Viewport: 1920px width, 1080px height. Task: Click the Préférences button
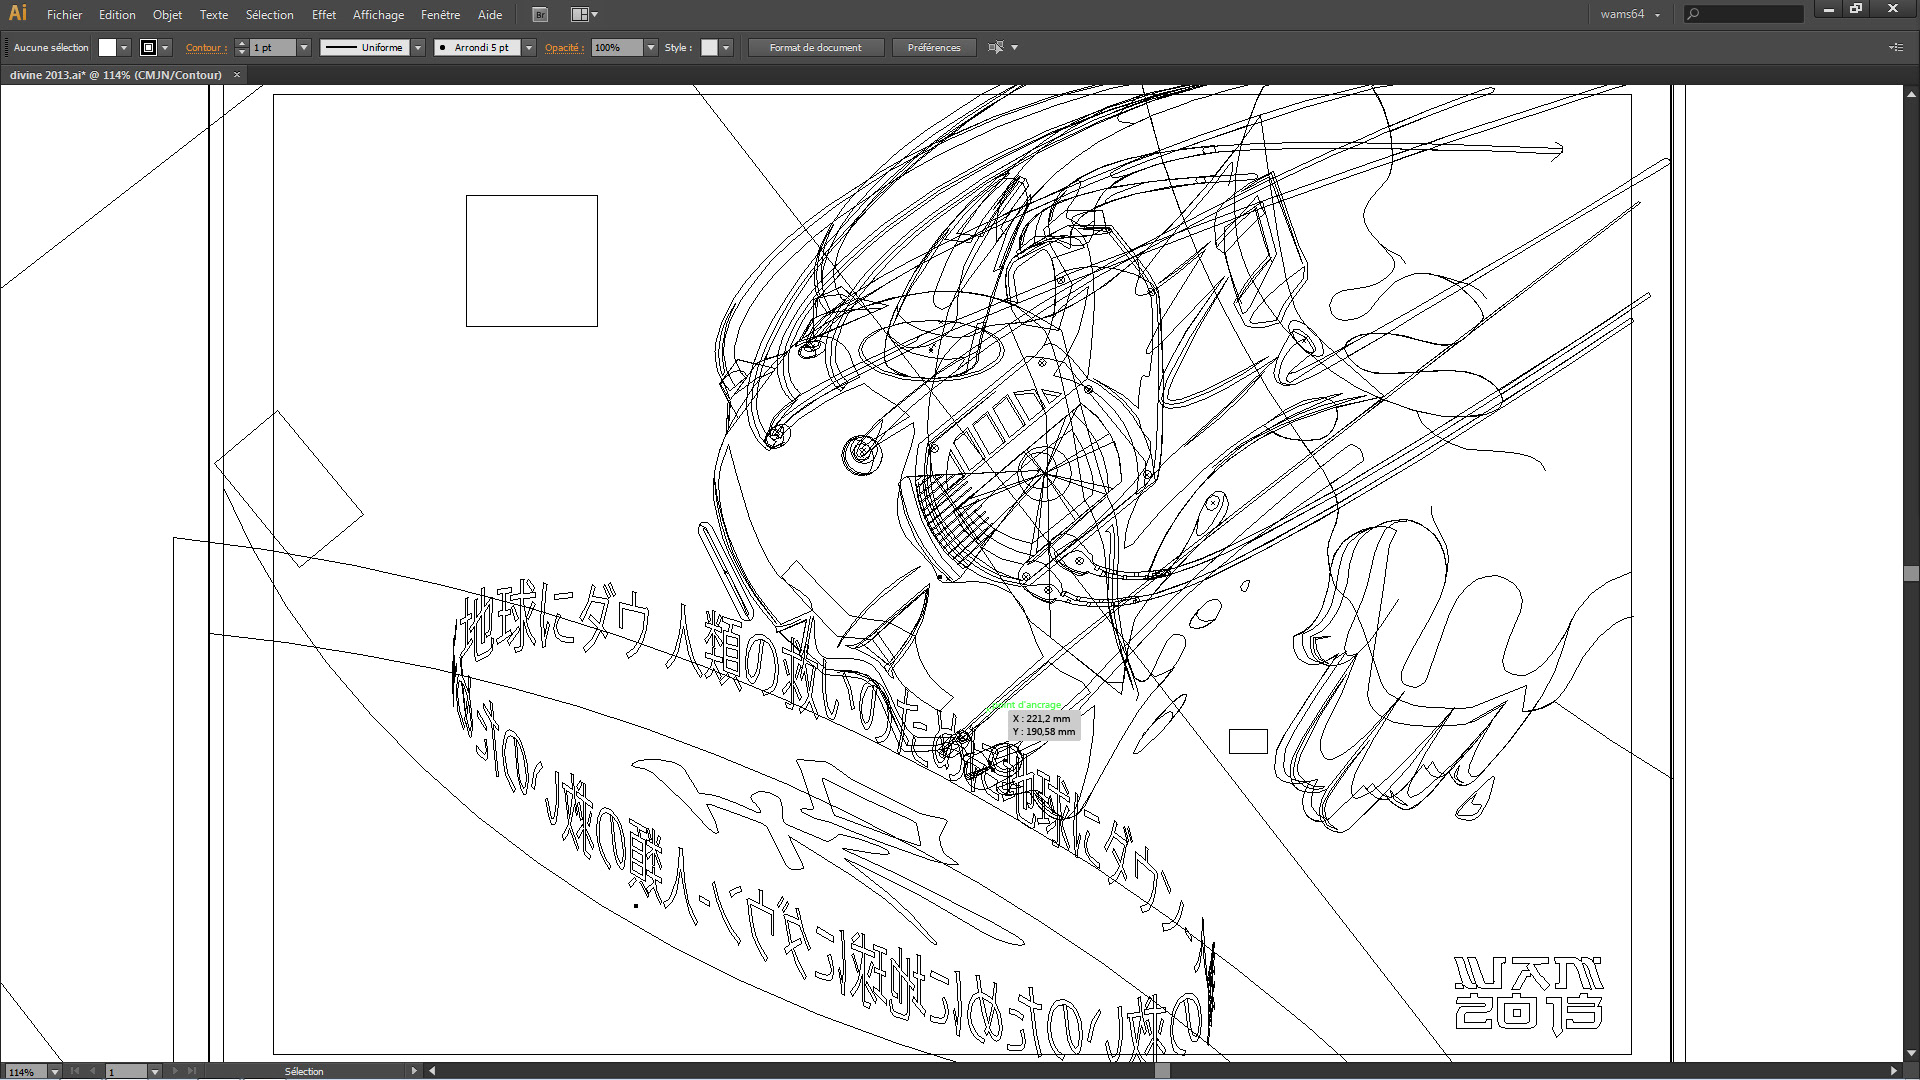click(x=933, y=47)
